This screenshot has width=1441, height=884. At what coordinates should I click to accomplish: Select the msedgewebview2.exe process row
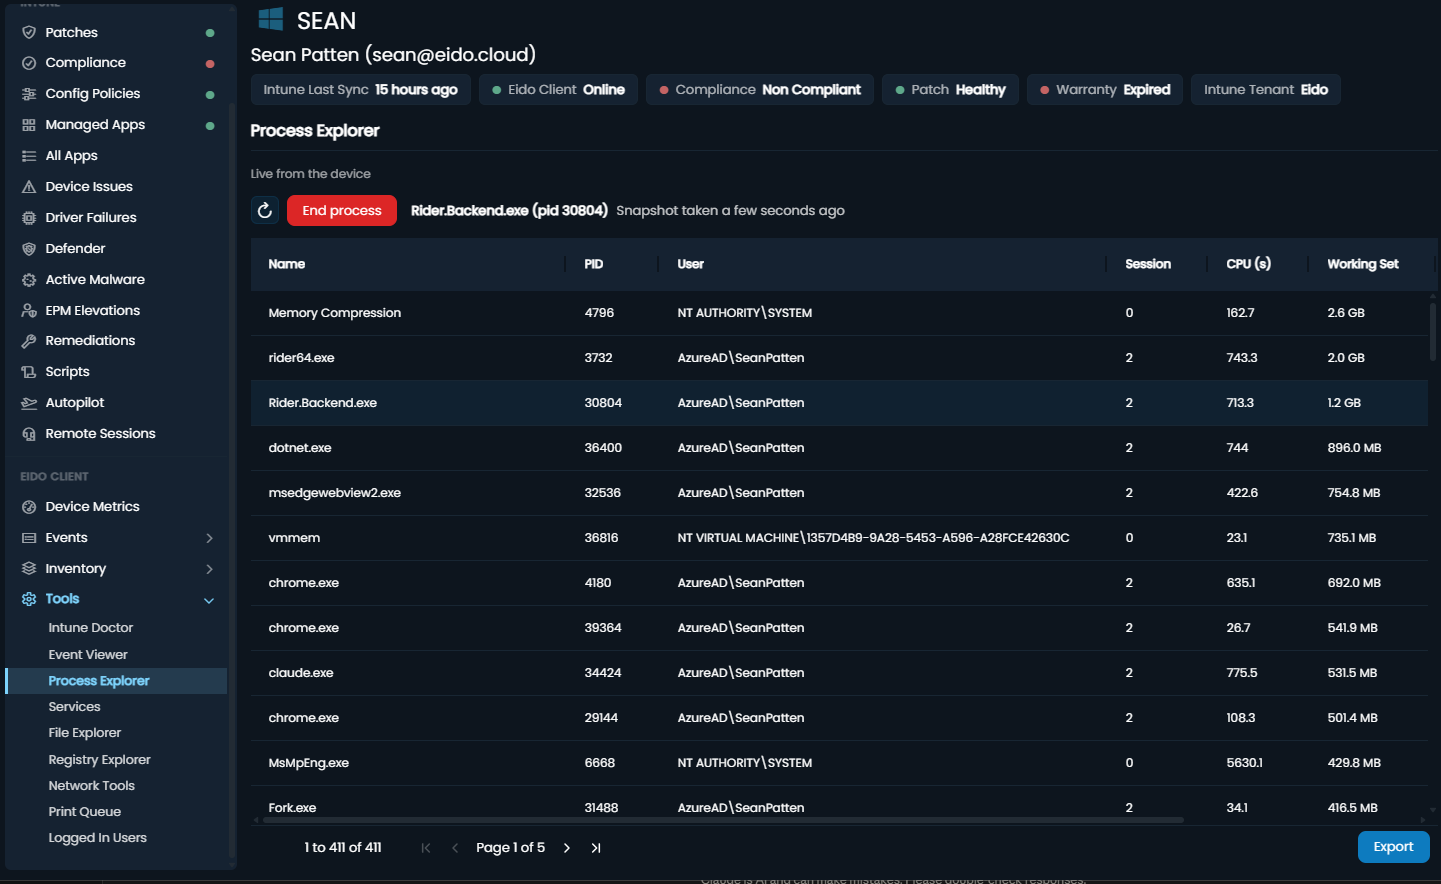(x=839, y=493)
